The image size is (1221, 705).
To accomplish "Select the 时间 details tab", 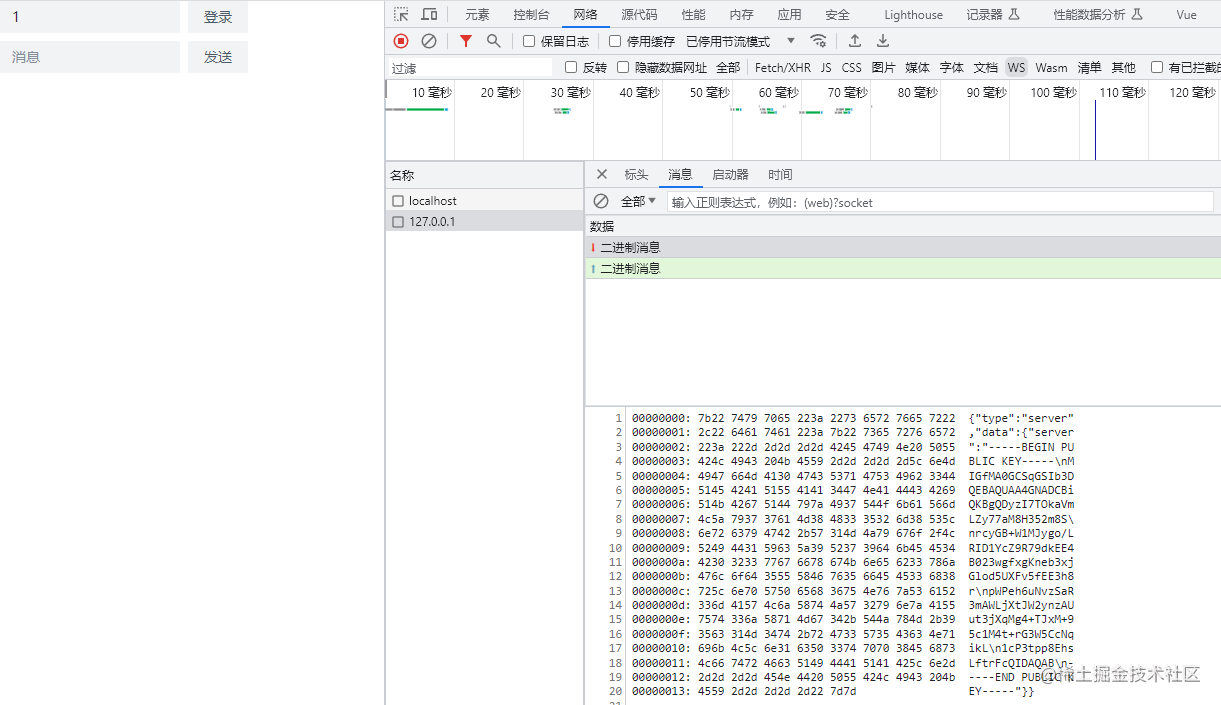I will (780, 174).
